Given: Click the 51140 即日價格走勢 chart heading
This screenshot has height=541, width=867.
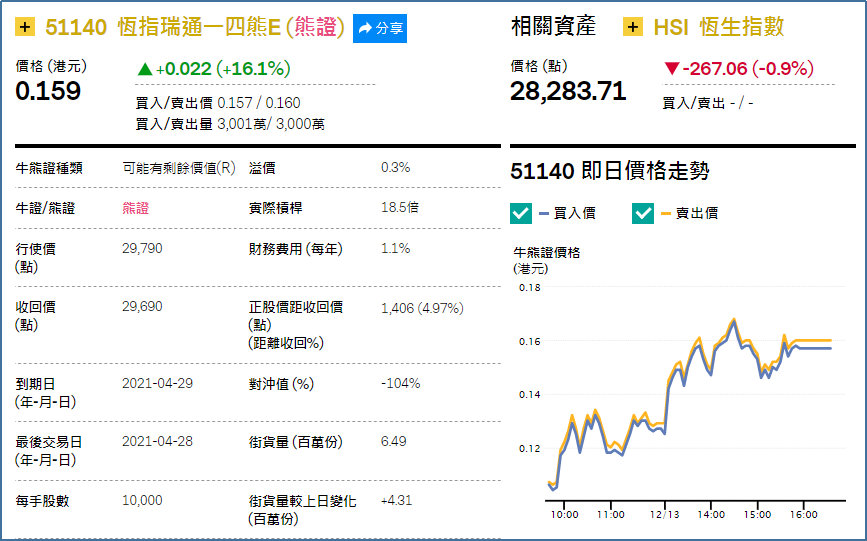Looking at the screenshot, I should point(609,171).
